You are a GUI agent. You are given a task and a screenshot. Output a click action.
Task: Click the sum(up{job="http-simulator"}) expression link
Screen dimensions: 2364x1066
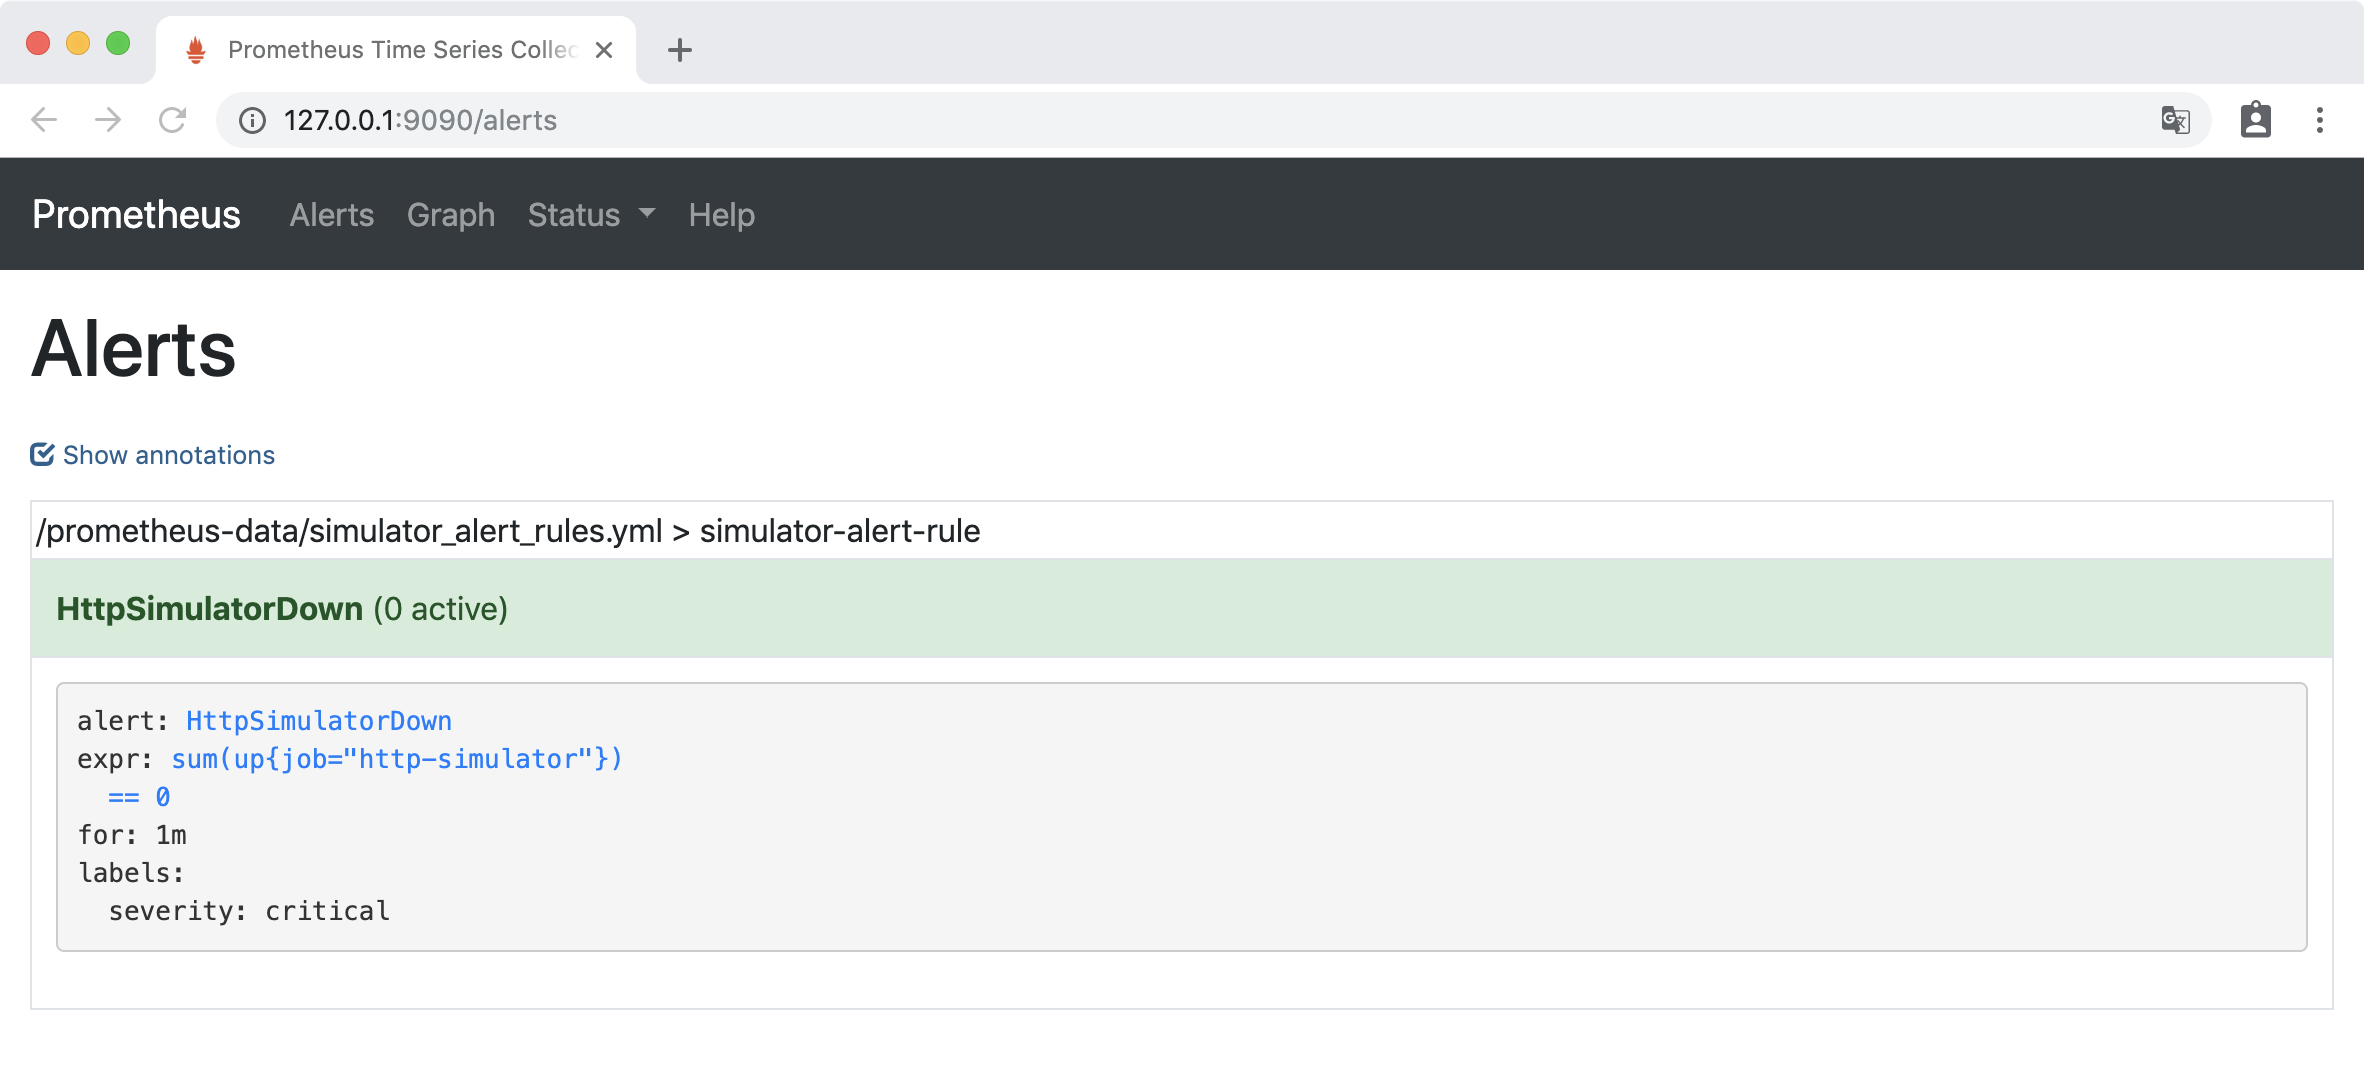pos(397,759)
